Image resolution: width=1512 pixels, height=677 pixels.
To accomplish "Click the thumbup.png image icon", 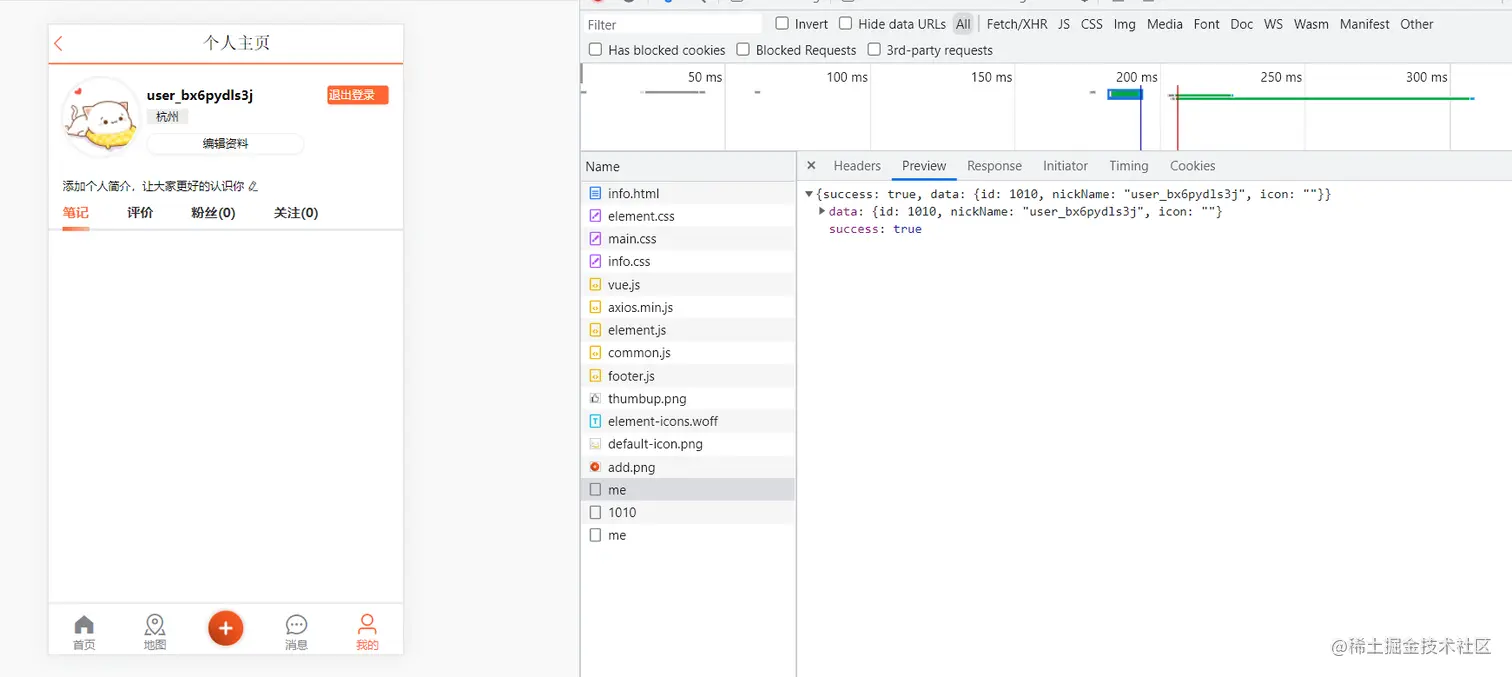I will coord(595,398).
